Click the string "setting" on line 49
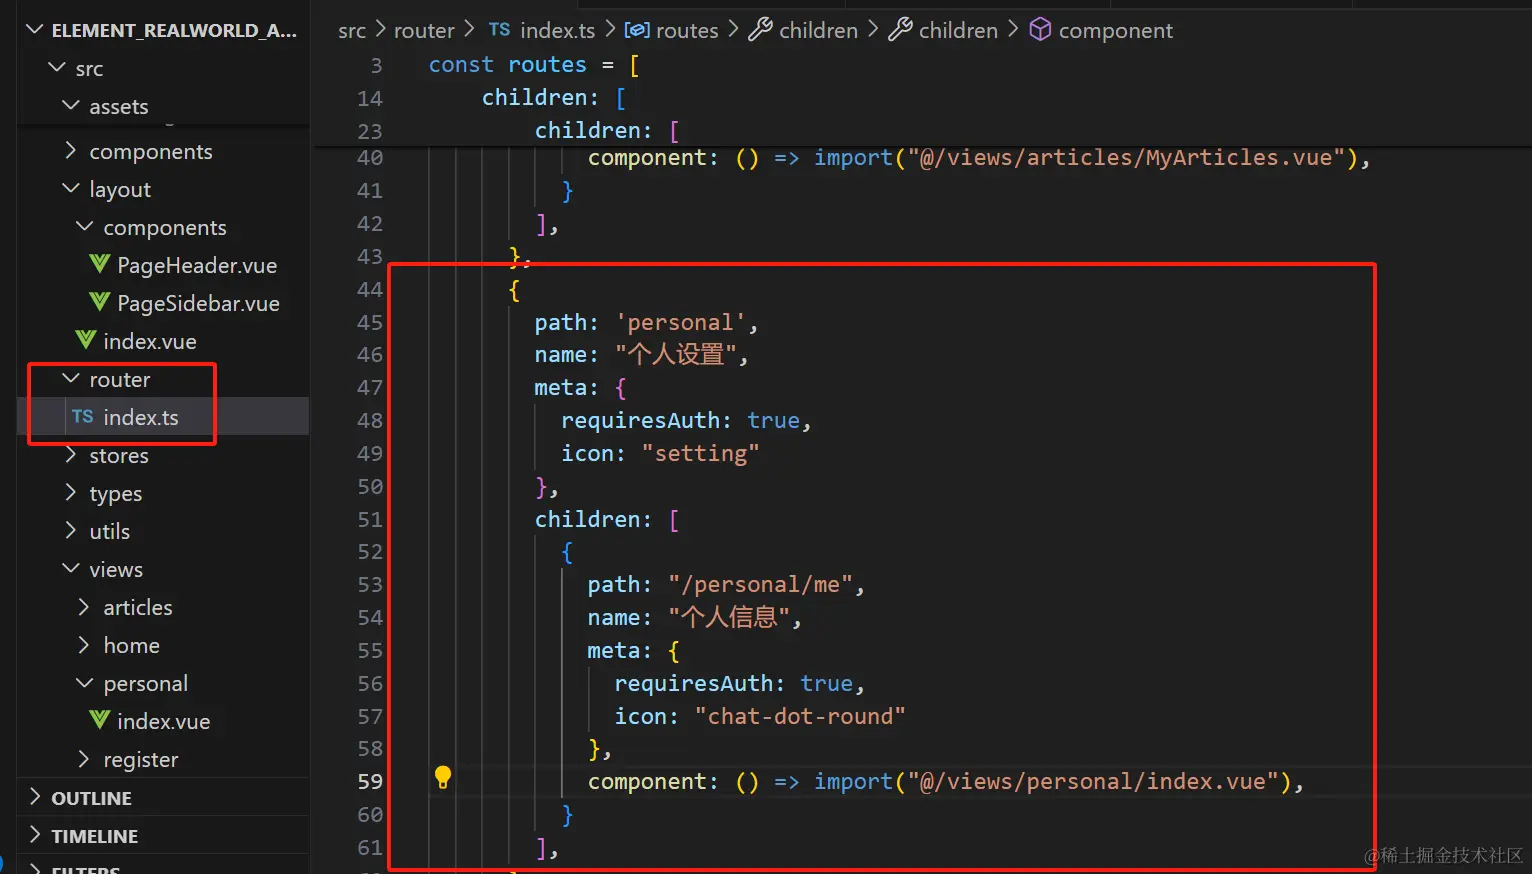The width and height of the screenshot is (1532, 874). point(700,454)
